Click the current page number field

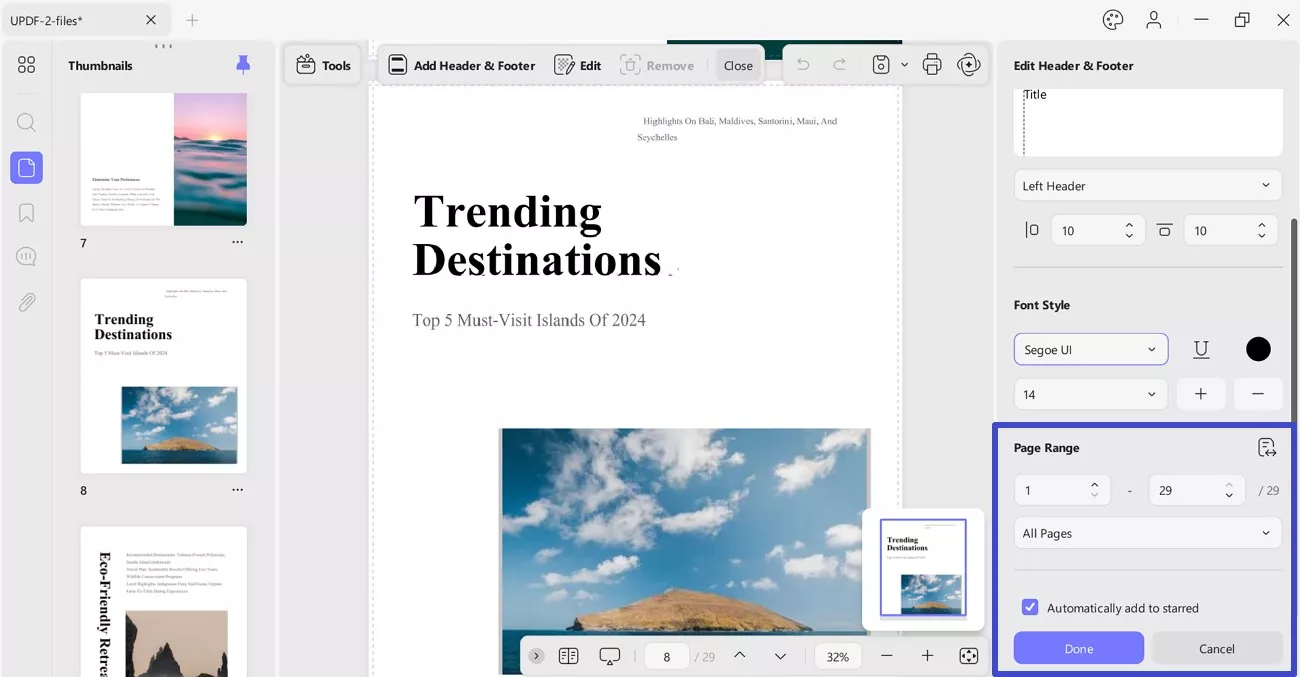click(666, 656)
